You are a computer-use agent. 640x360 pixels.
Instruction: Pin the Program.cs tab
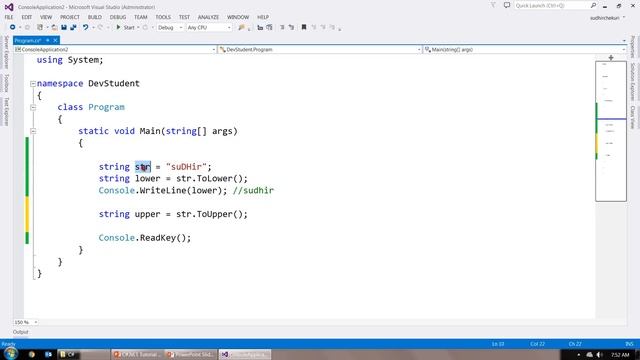[48, 40]
